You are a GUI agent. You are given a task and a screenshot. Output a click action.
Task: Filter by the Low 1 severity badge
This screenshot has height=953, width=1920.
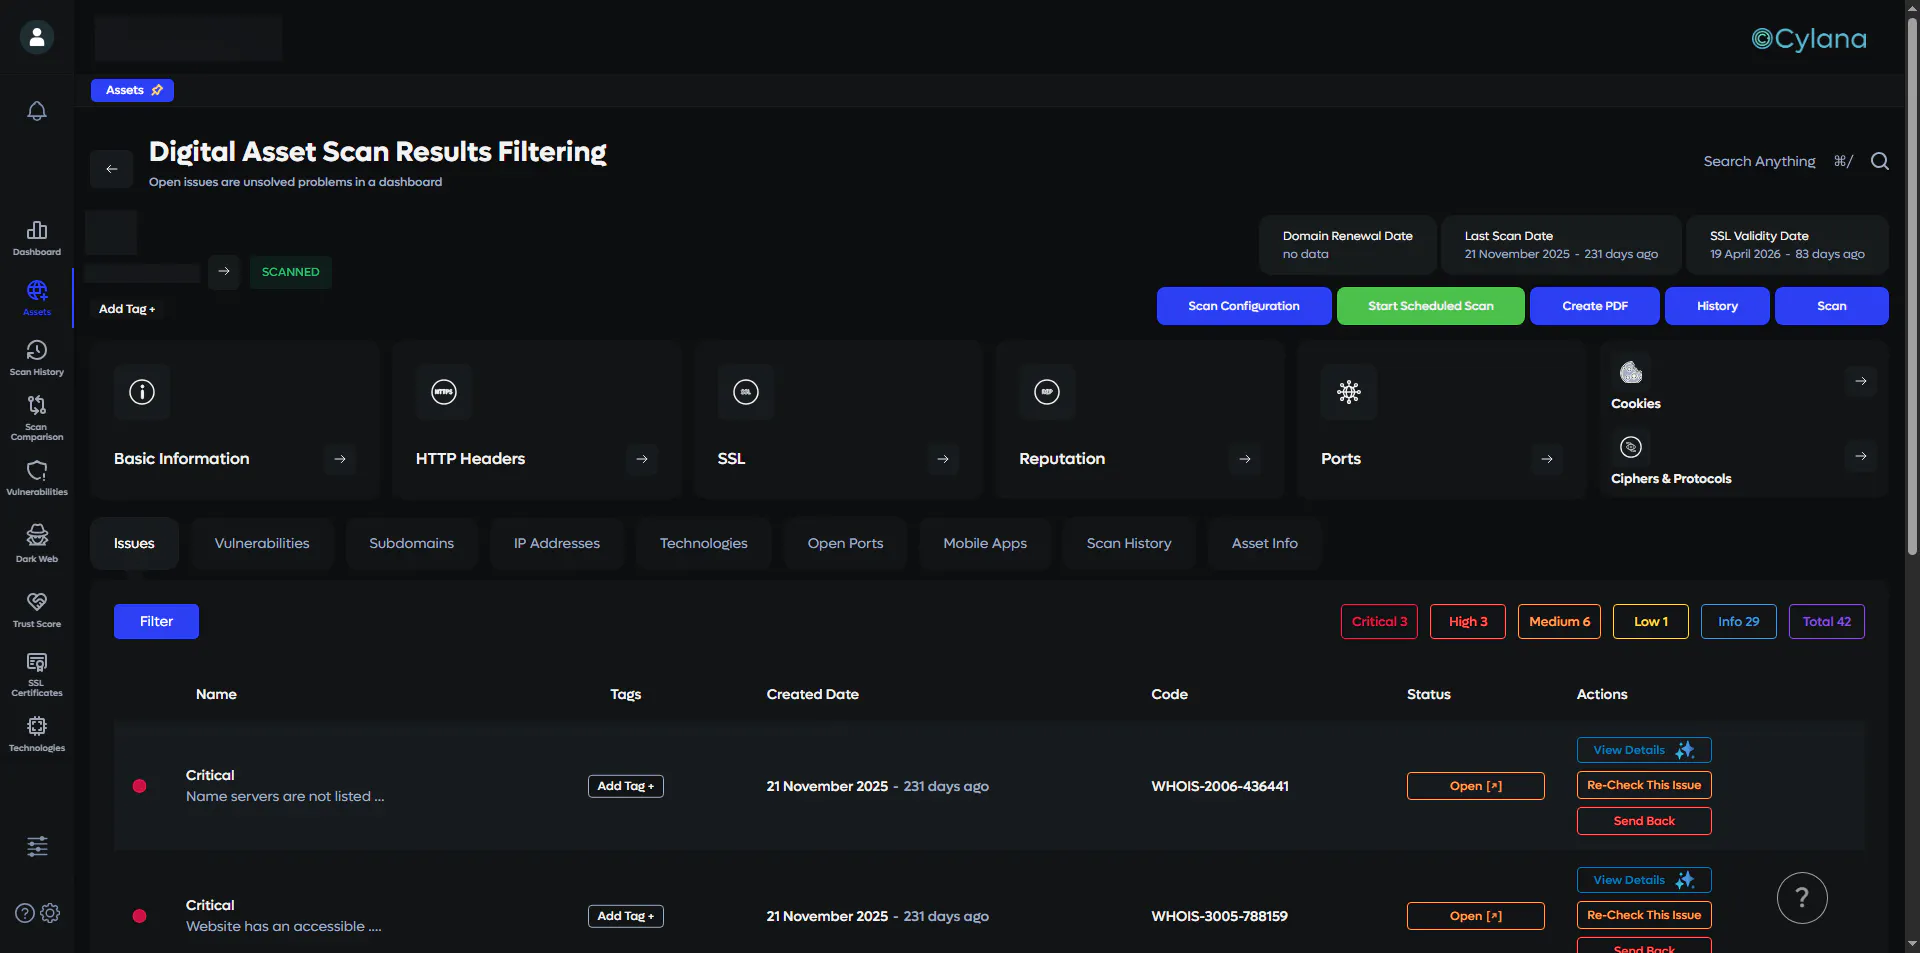coord(1651,621)
